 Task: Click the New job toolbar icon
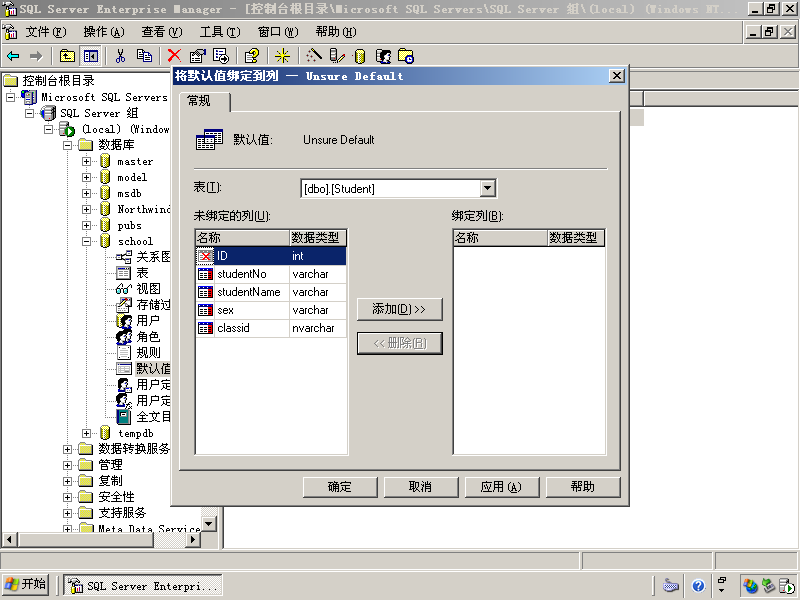pos(406,56)
